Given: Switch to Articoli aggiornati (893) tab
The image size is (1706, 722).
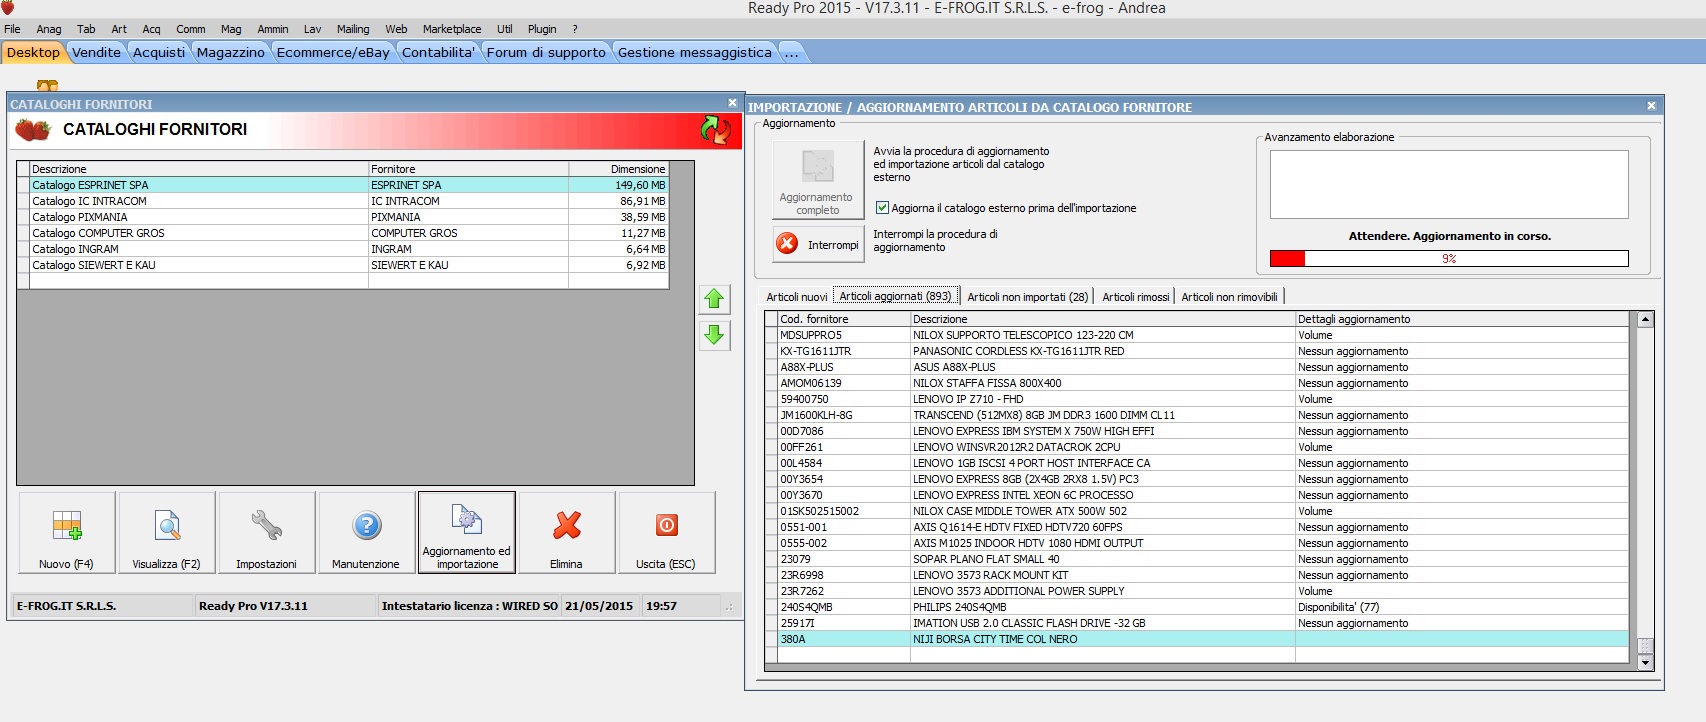Looking at the screenshot, I should [896, 296].
